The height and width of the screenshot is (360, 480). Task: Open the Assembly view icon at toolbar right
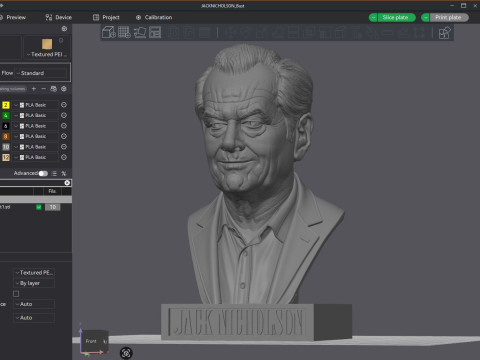444,33
